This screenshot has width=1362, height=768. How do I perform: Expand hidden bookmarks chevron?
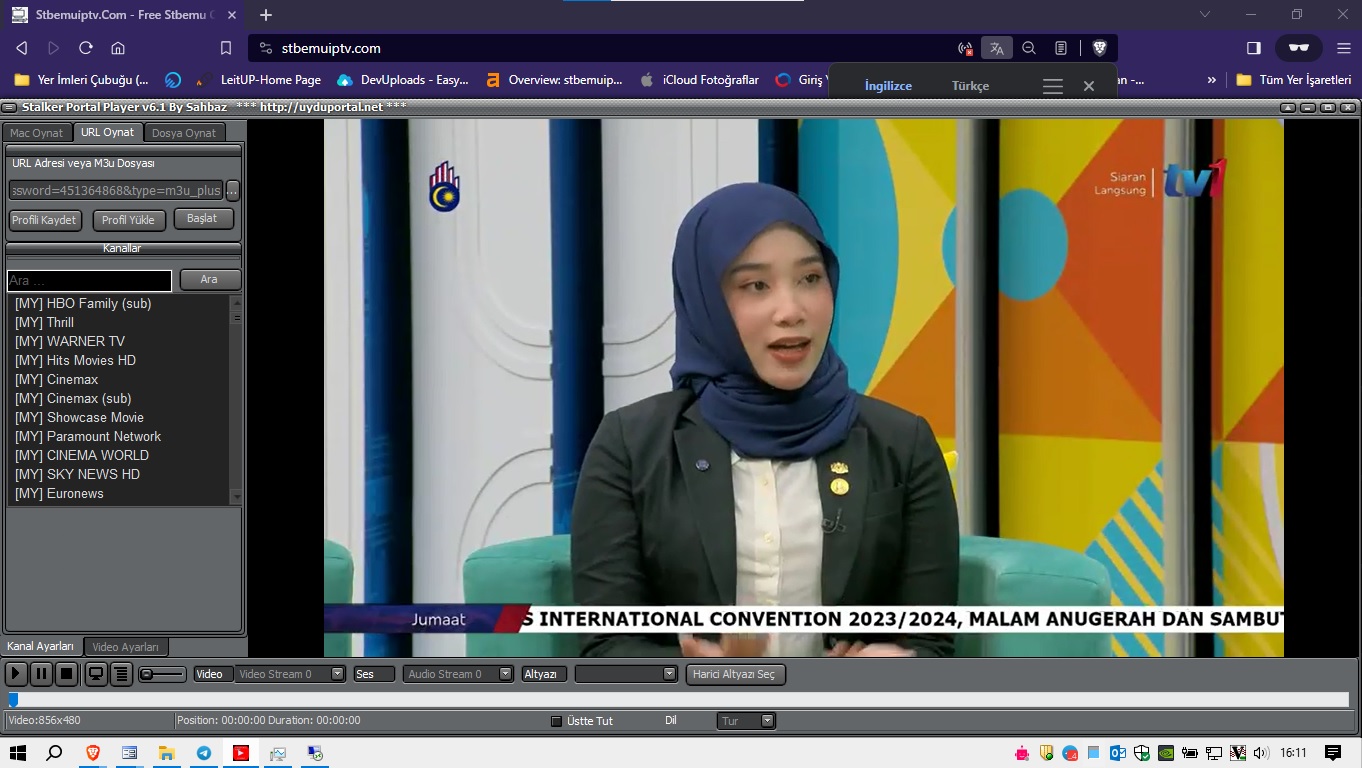pos(1212,80)
